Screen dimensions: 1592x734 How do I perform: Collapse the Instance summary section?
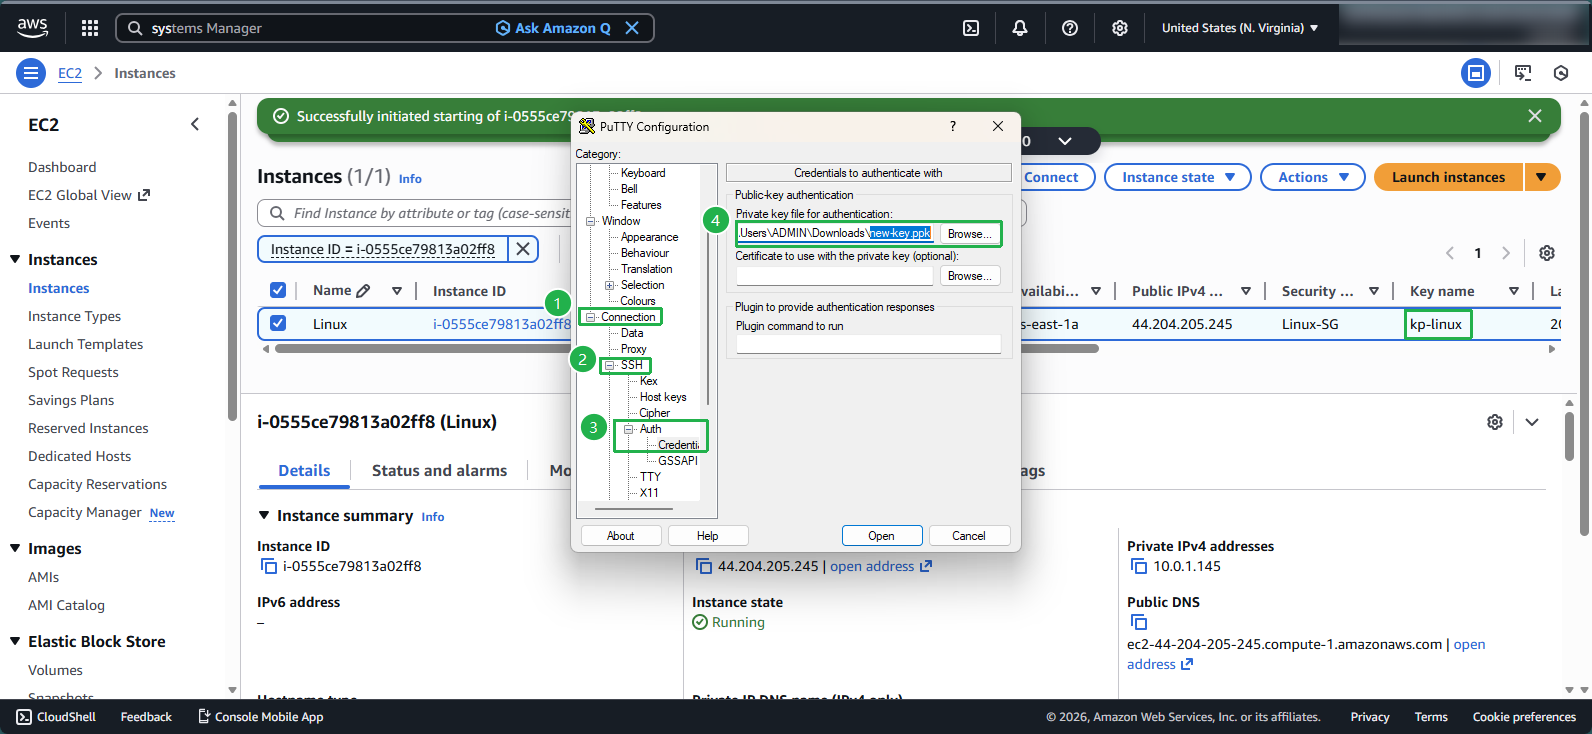[264, 515]
